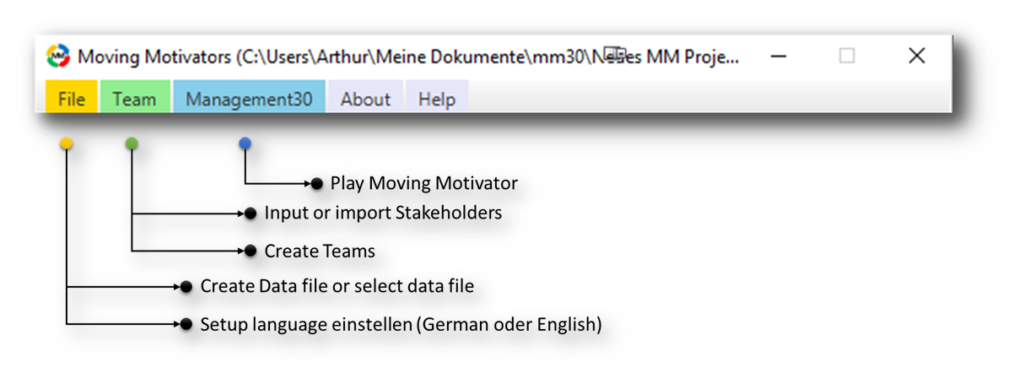The image size is (1024, 384).
Task: Select the Input or import Stakeholders label
Action: (x=383, y=213)
